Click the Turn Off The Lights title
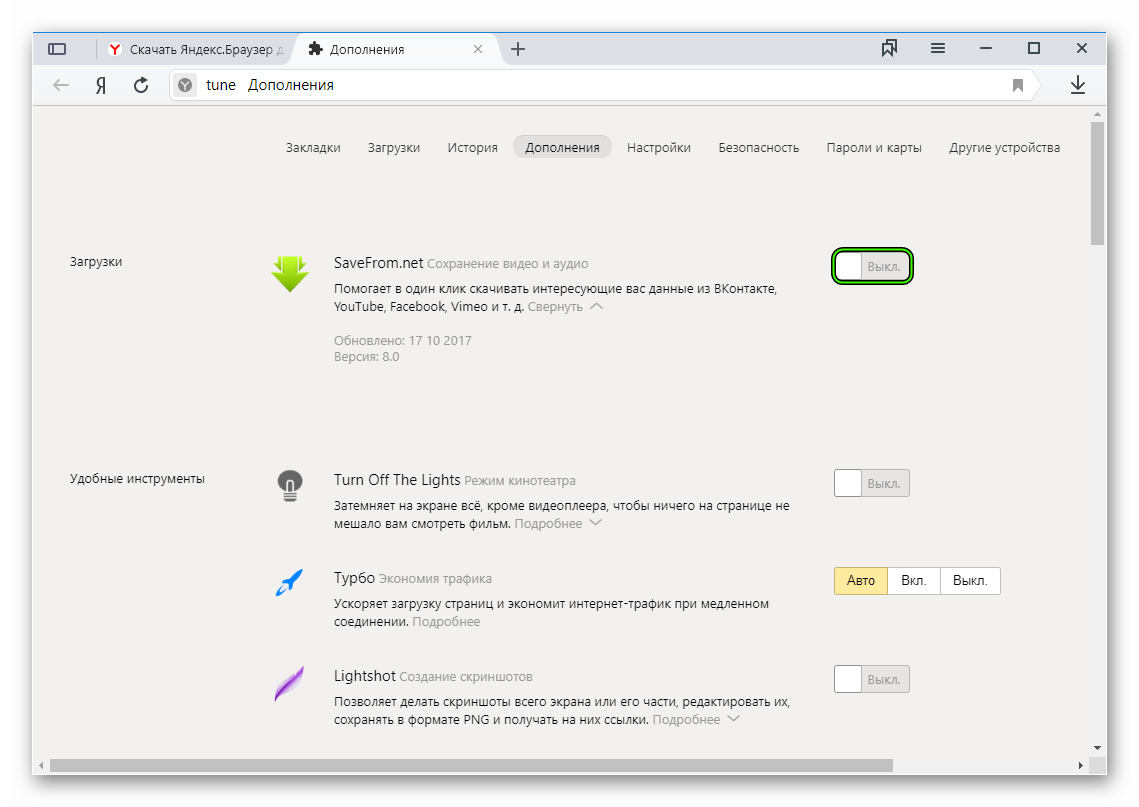This screenshot has height=807, width=1139. (397, 479)
